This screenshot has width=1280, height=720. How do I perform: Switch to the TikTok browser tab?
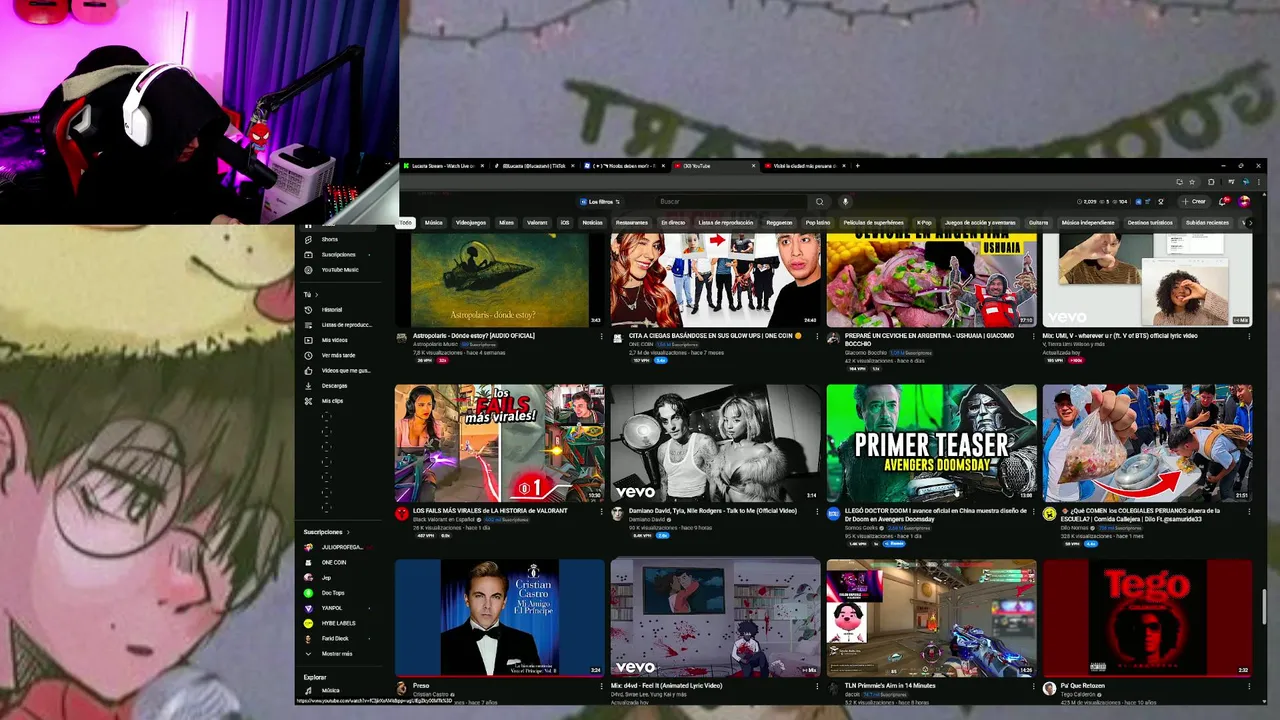pos(533,166)
